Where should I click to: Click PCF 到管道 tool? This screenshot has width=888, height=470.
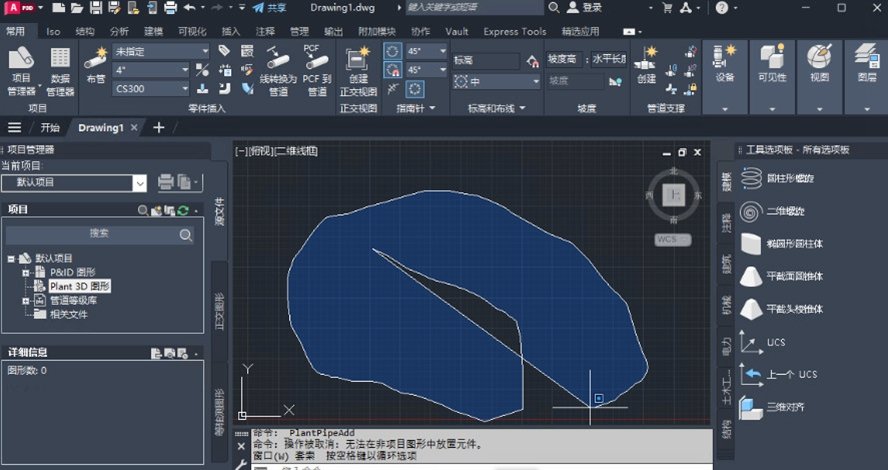(317, 71)
